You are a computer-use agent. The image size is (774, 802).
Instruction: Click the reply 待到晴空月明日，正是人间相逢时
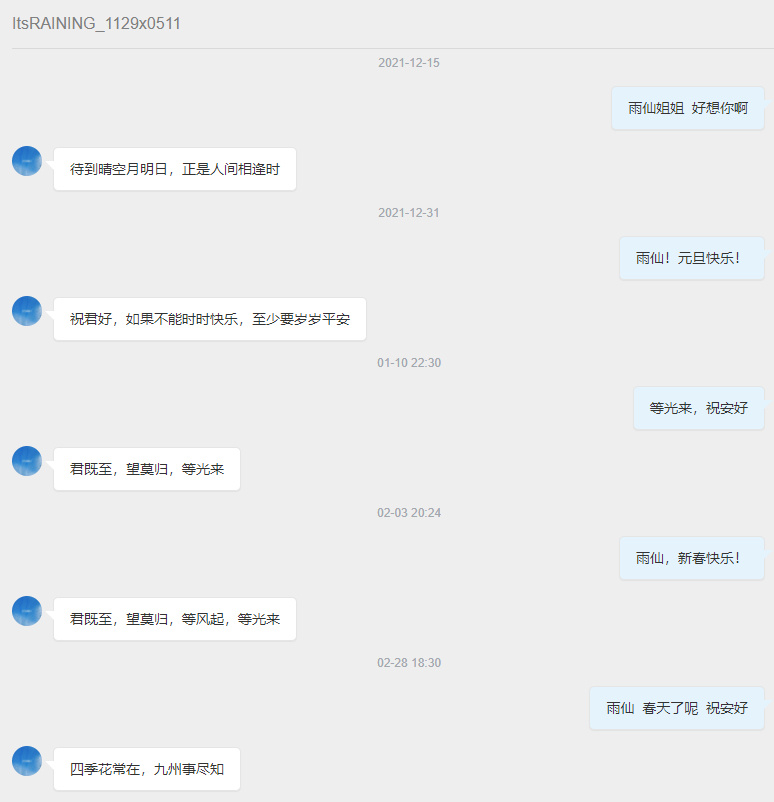[x=175, y=169]
